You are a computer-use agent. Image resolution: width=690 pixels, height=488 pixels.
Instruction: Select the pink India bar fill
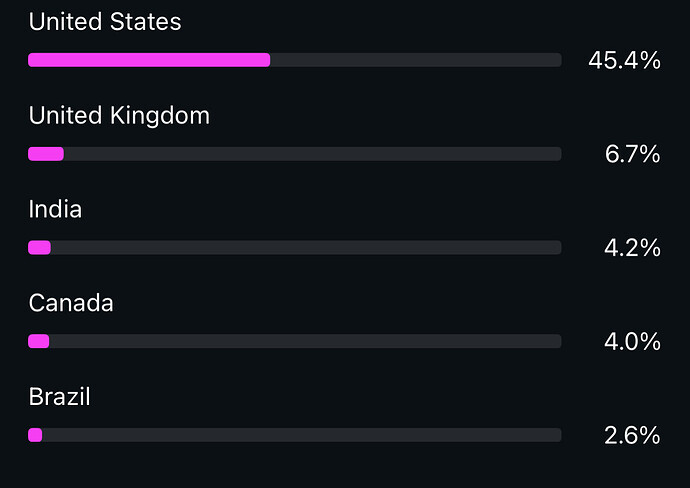[x=40, y=247]
